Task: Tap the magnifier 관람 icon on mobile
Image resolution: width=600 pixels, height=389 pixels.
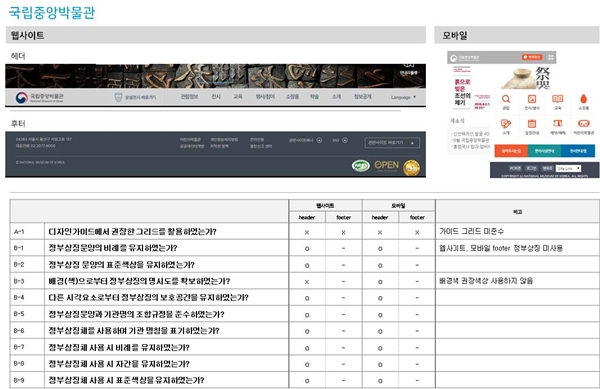Action: [506, 99]
